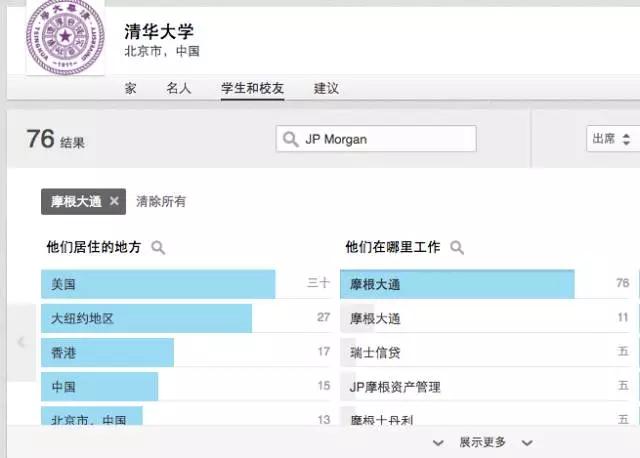Click 清除所有 link

[x=161, y=201]
